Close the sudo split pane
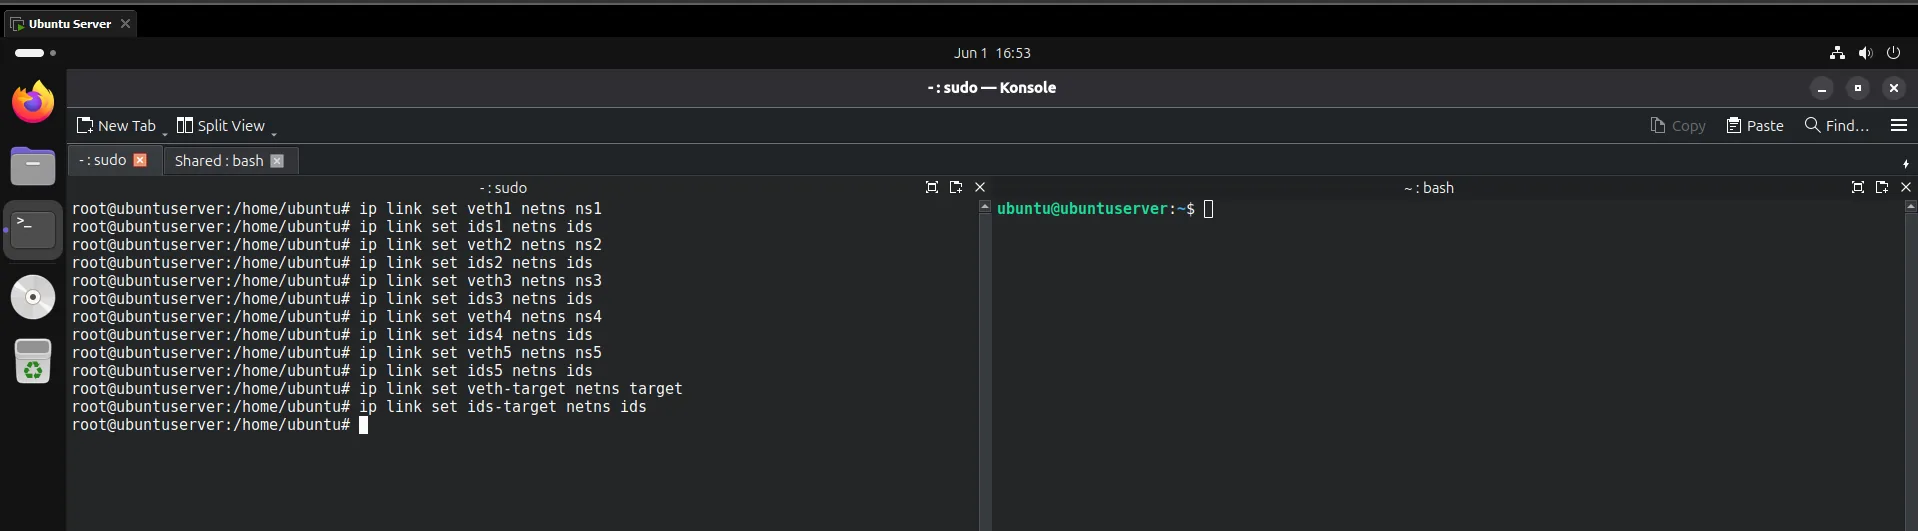Image resolution: width=1918 pixels, height=531 pixels. point(980,187)
